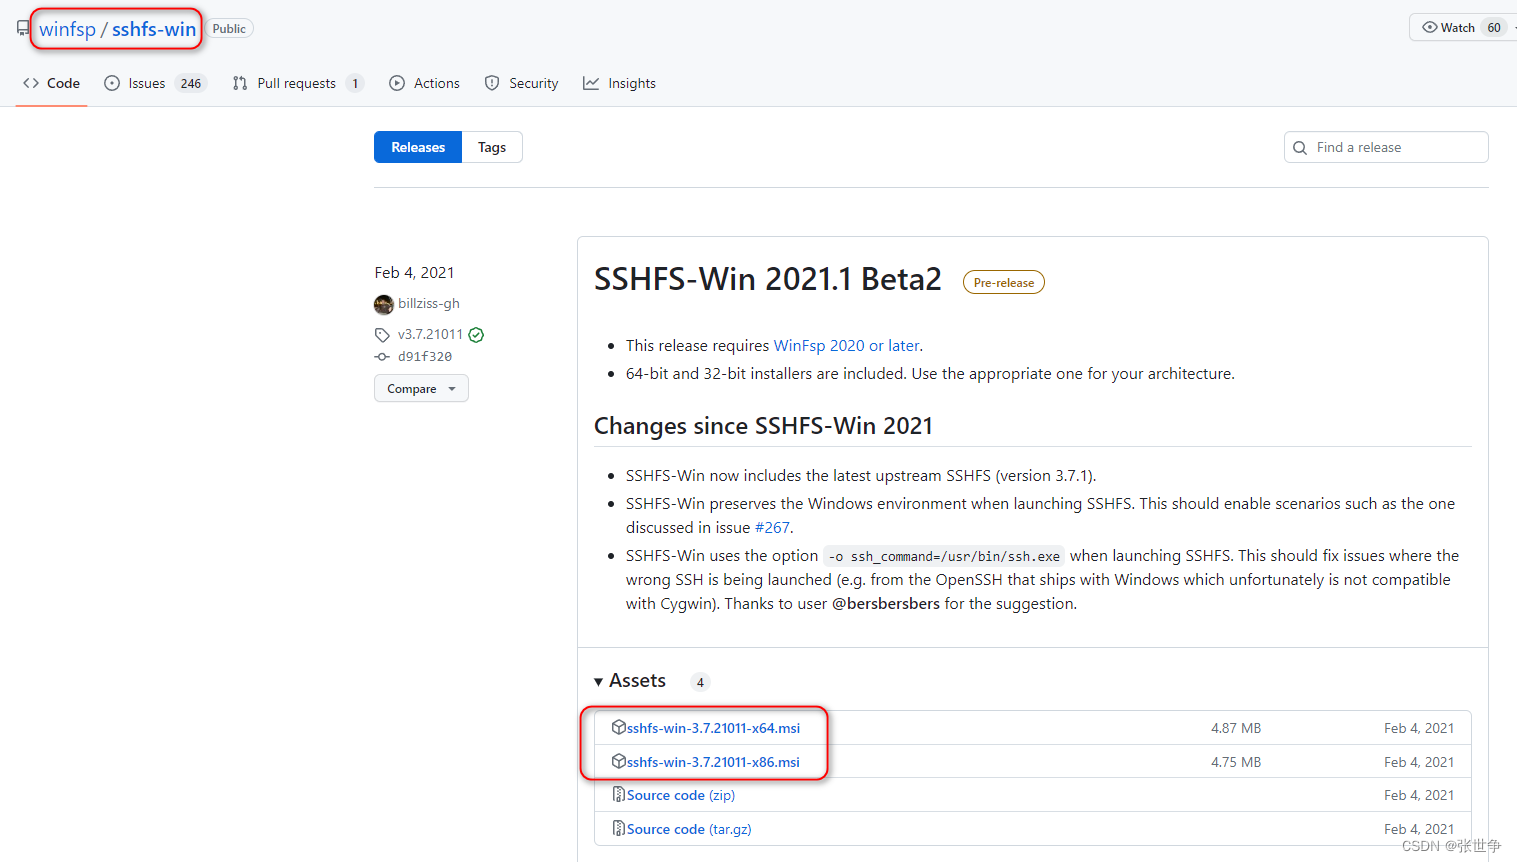Screen dimensions: 1517x862
Task: Click the Feb 4, 2021 release date
Action: 414,272
